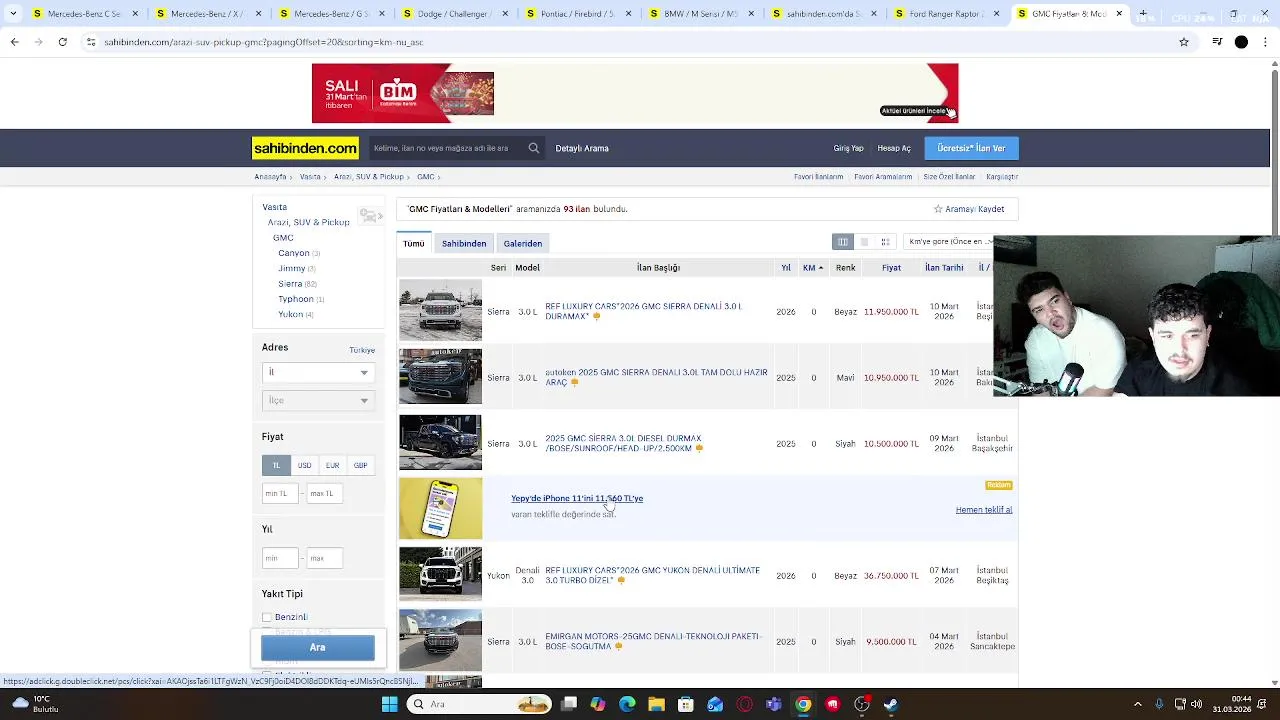
Task: Open the Sierra (82) category link
Action: coord(297,284)
